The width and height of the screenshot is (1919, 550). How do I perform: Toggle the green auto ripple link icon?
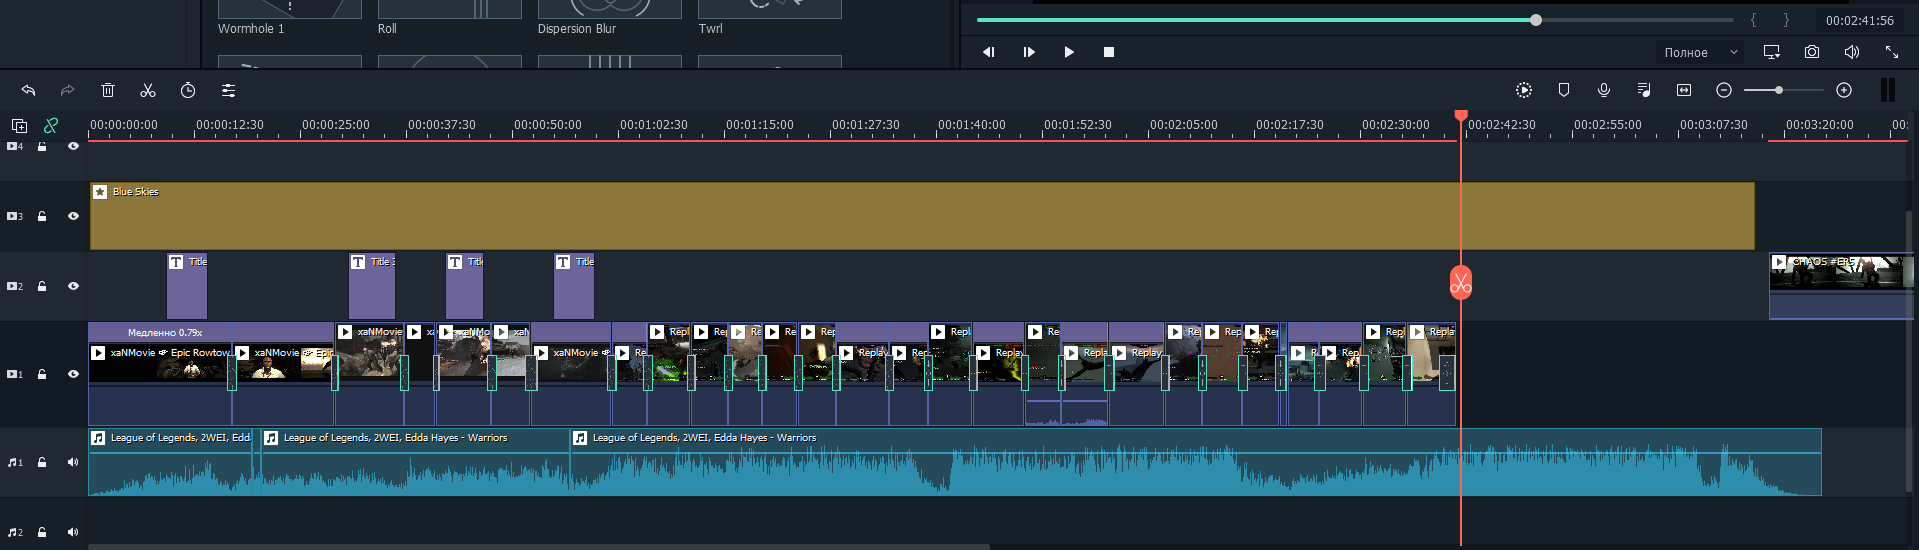[51, 125]
